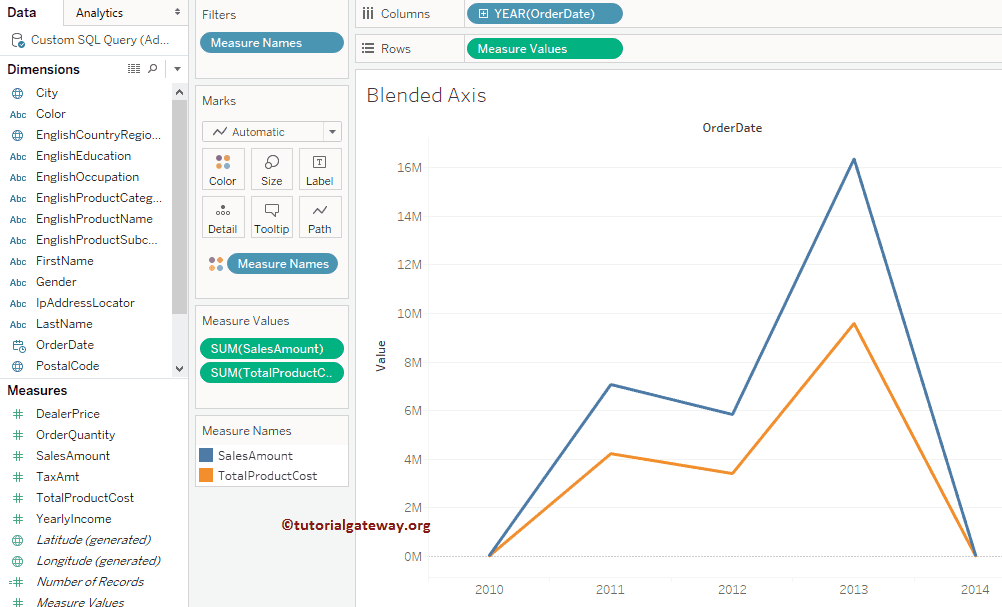Click the Custom SQL Query data source icon

coord(16,39)
